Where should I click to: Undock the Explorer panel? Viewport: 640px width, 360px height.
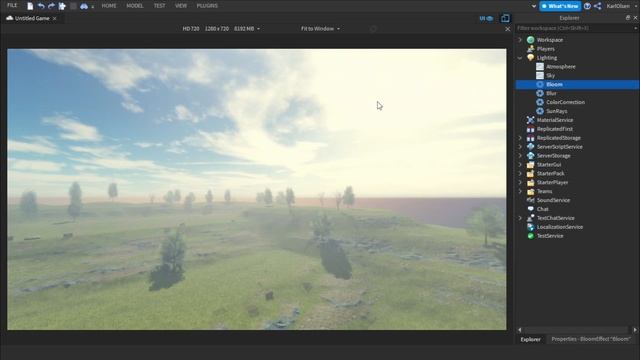coord(628,18)
